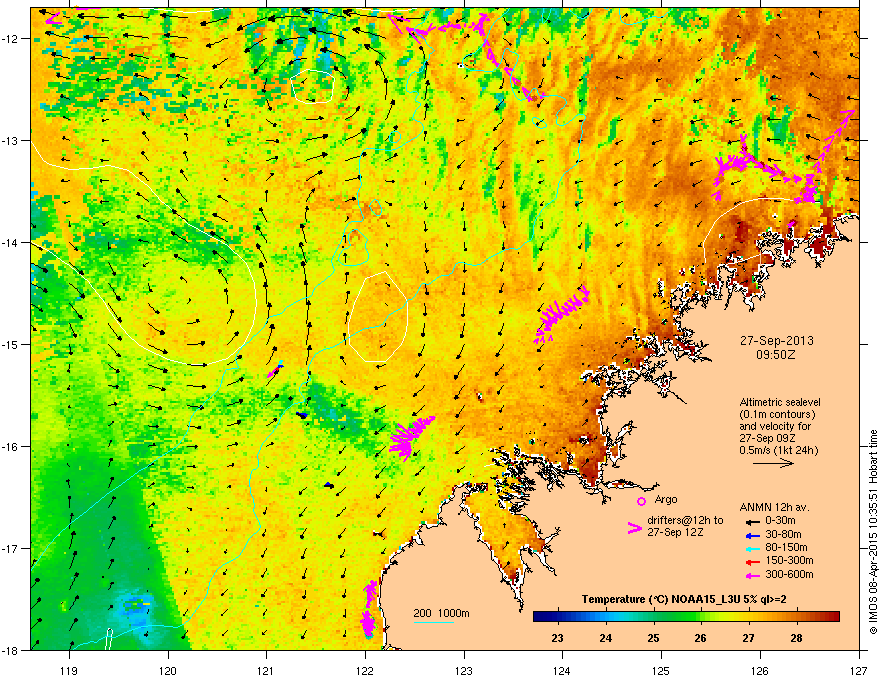
Task: Click the colorbar value 28
Action: pyautogui.click(x=796, y=638)
